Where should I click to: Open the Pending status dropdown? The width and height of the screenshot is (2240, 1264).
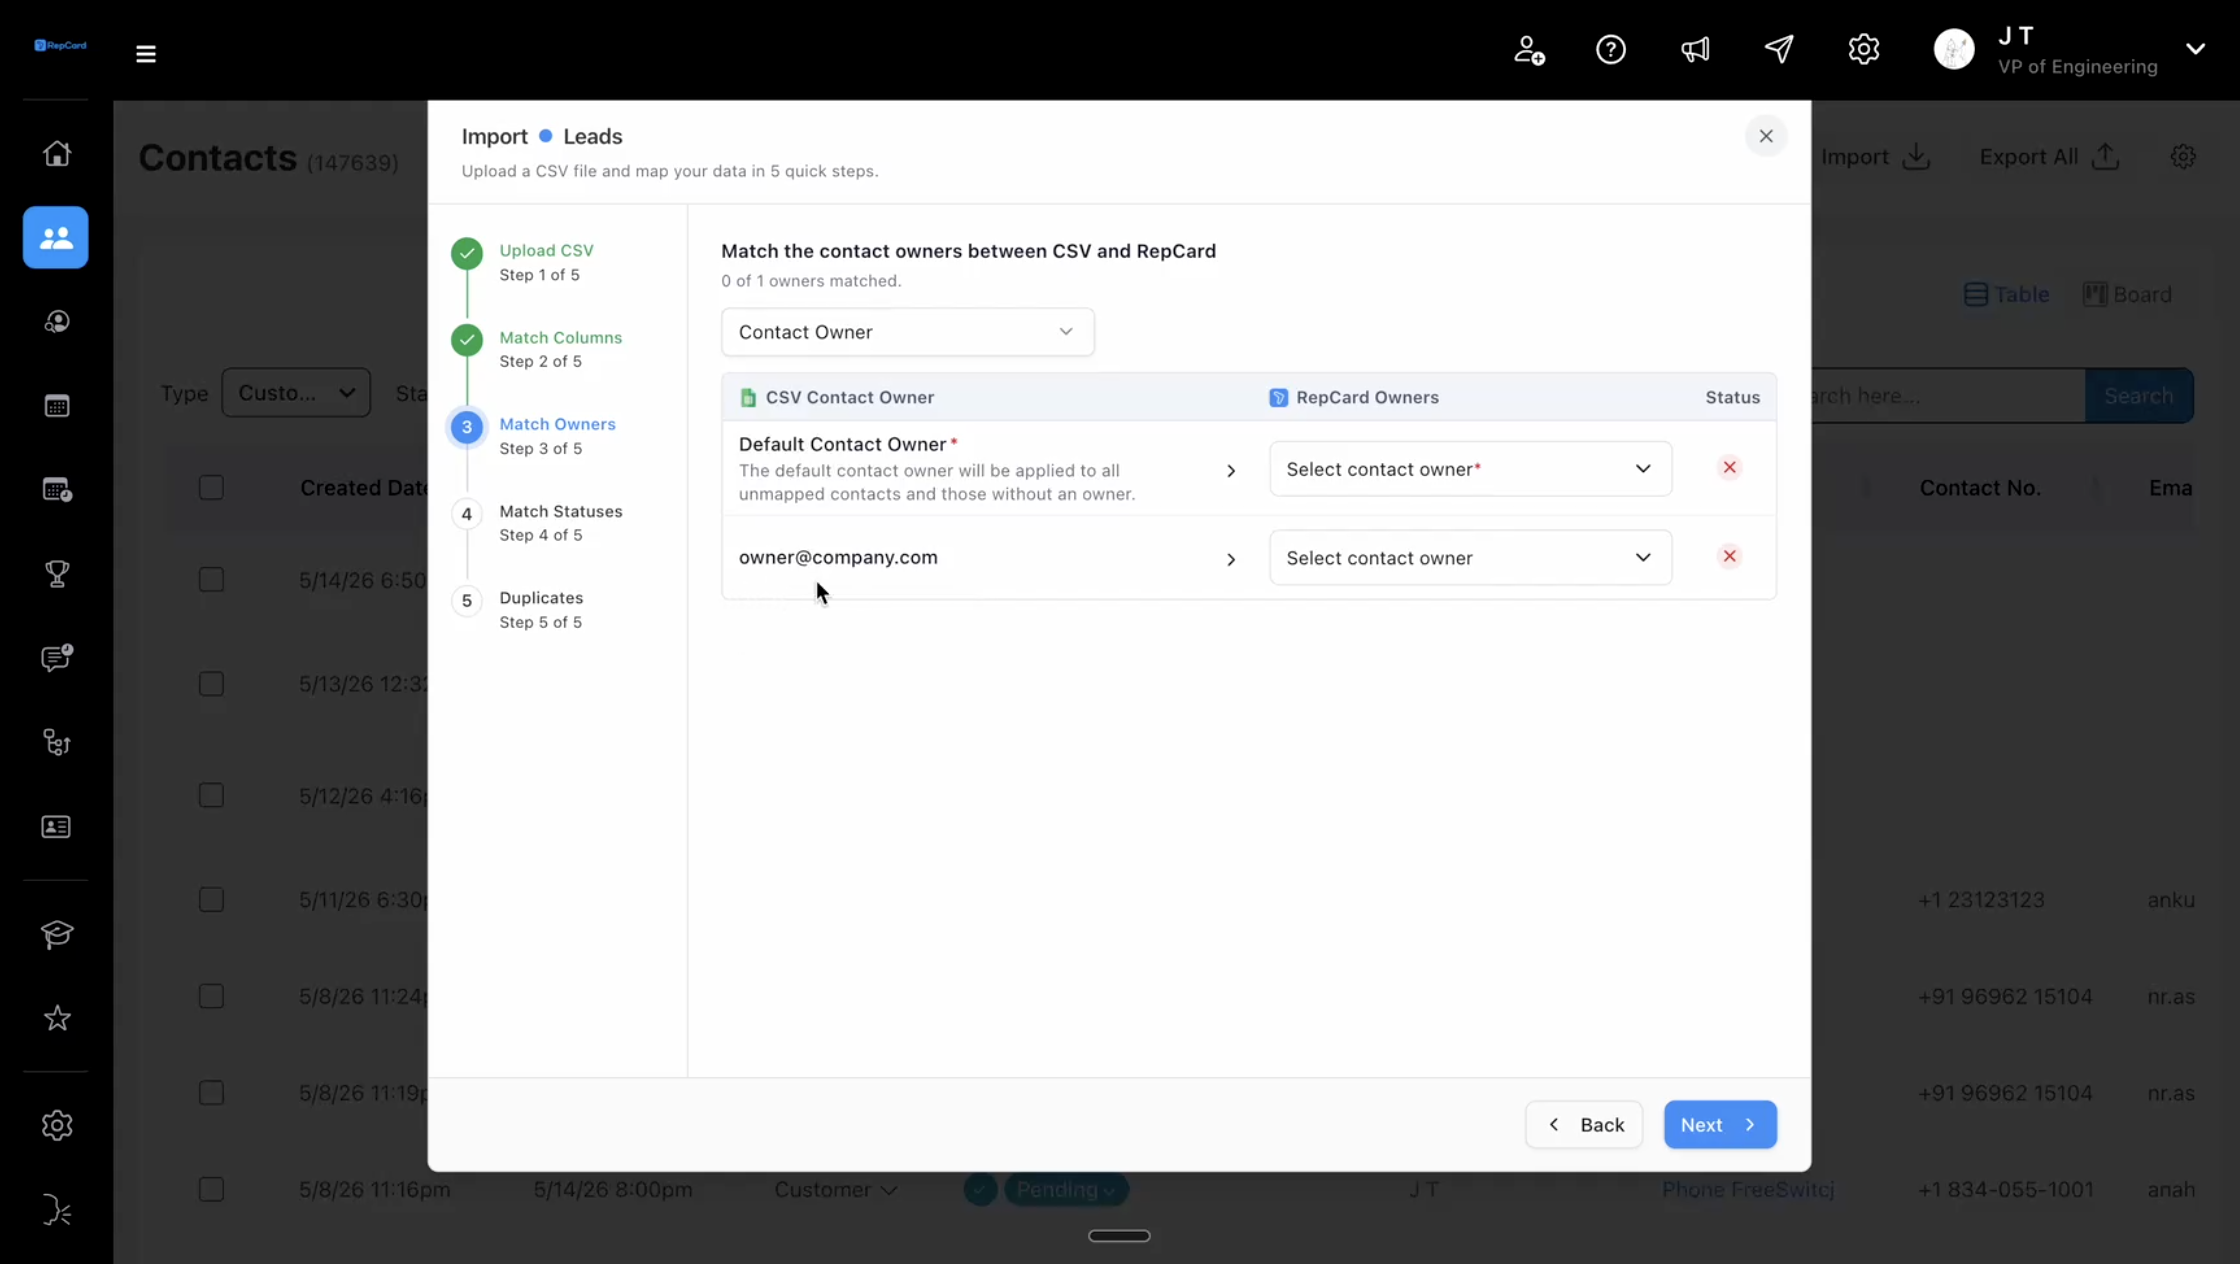(1065, 1190)
